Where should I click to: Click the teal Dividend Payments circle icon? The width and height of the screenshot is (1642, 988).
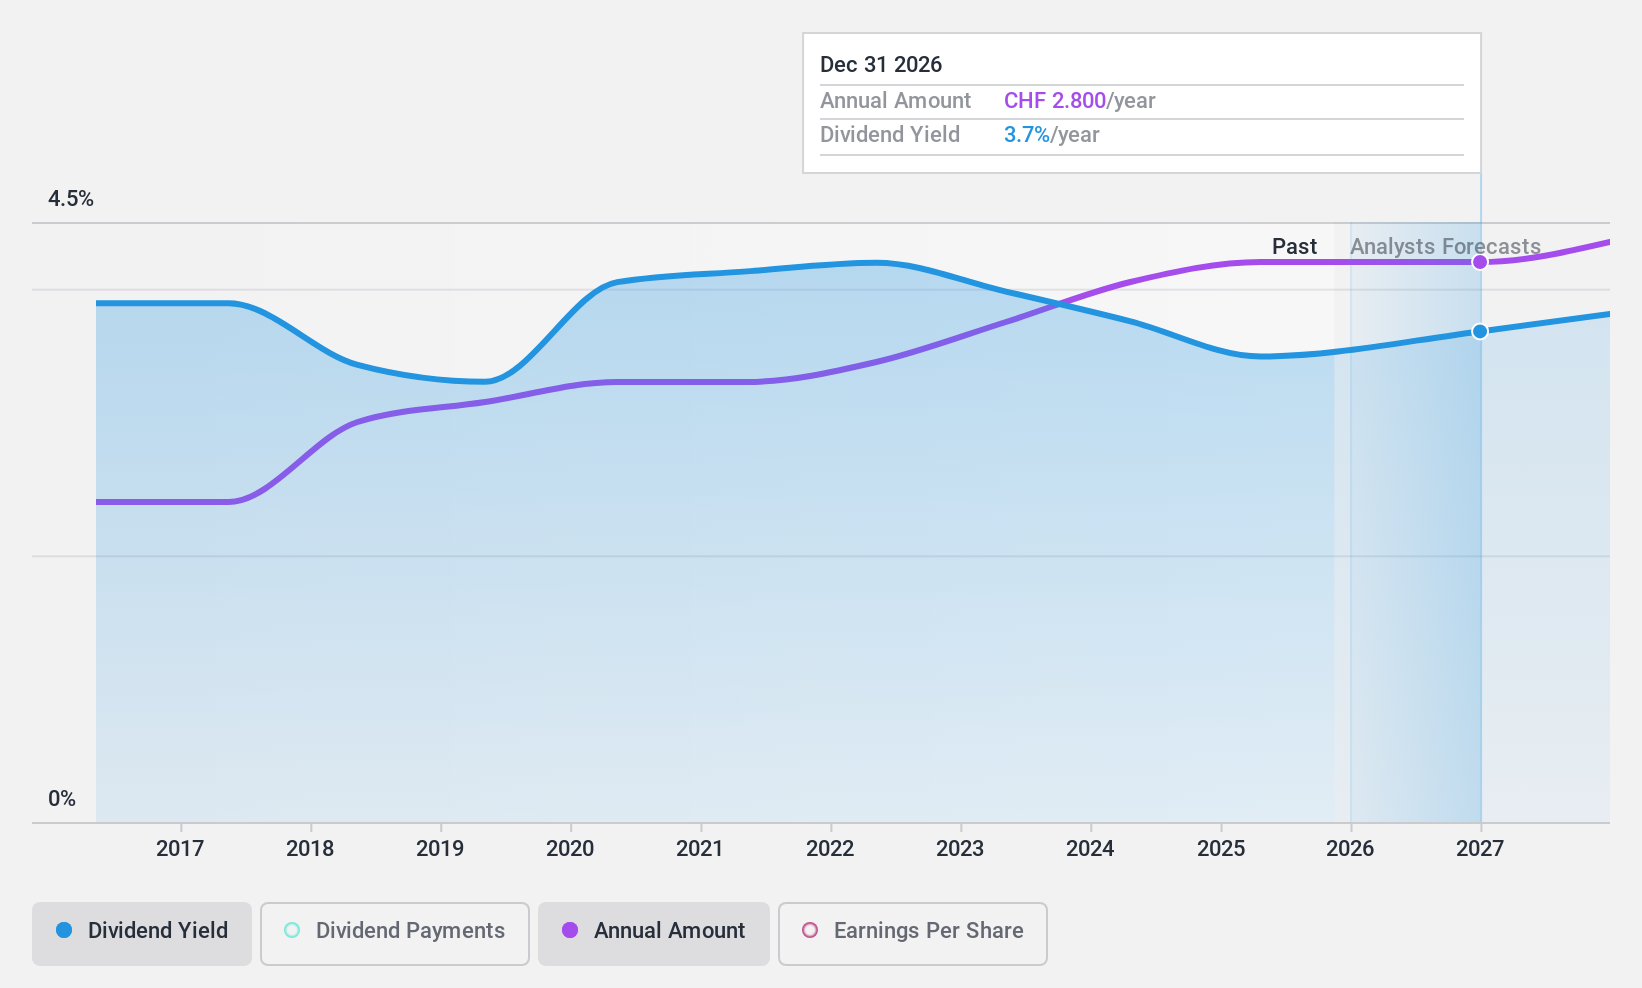291,931
